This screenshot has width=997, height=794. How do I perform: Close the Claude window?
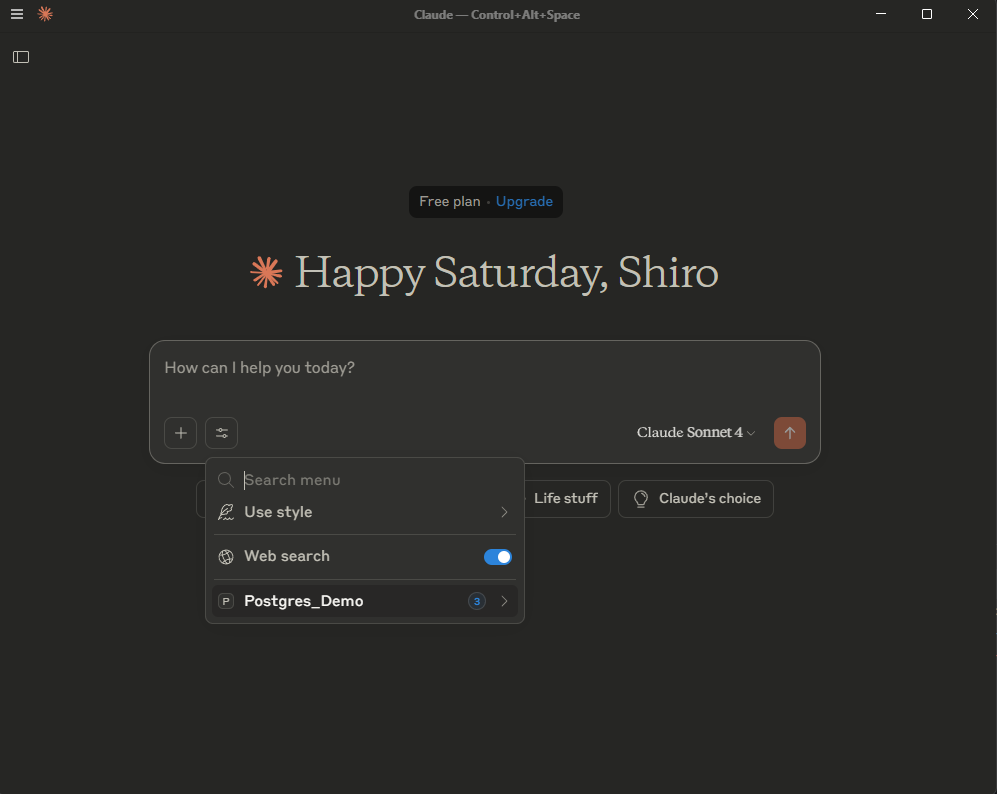[973, 14]
